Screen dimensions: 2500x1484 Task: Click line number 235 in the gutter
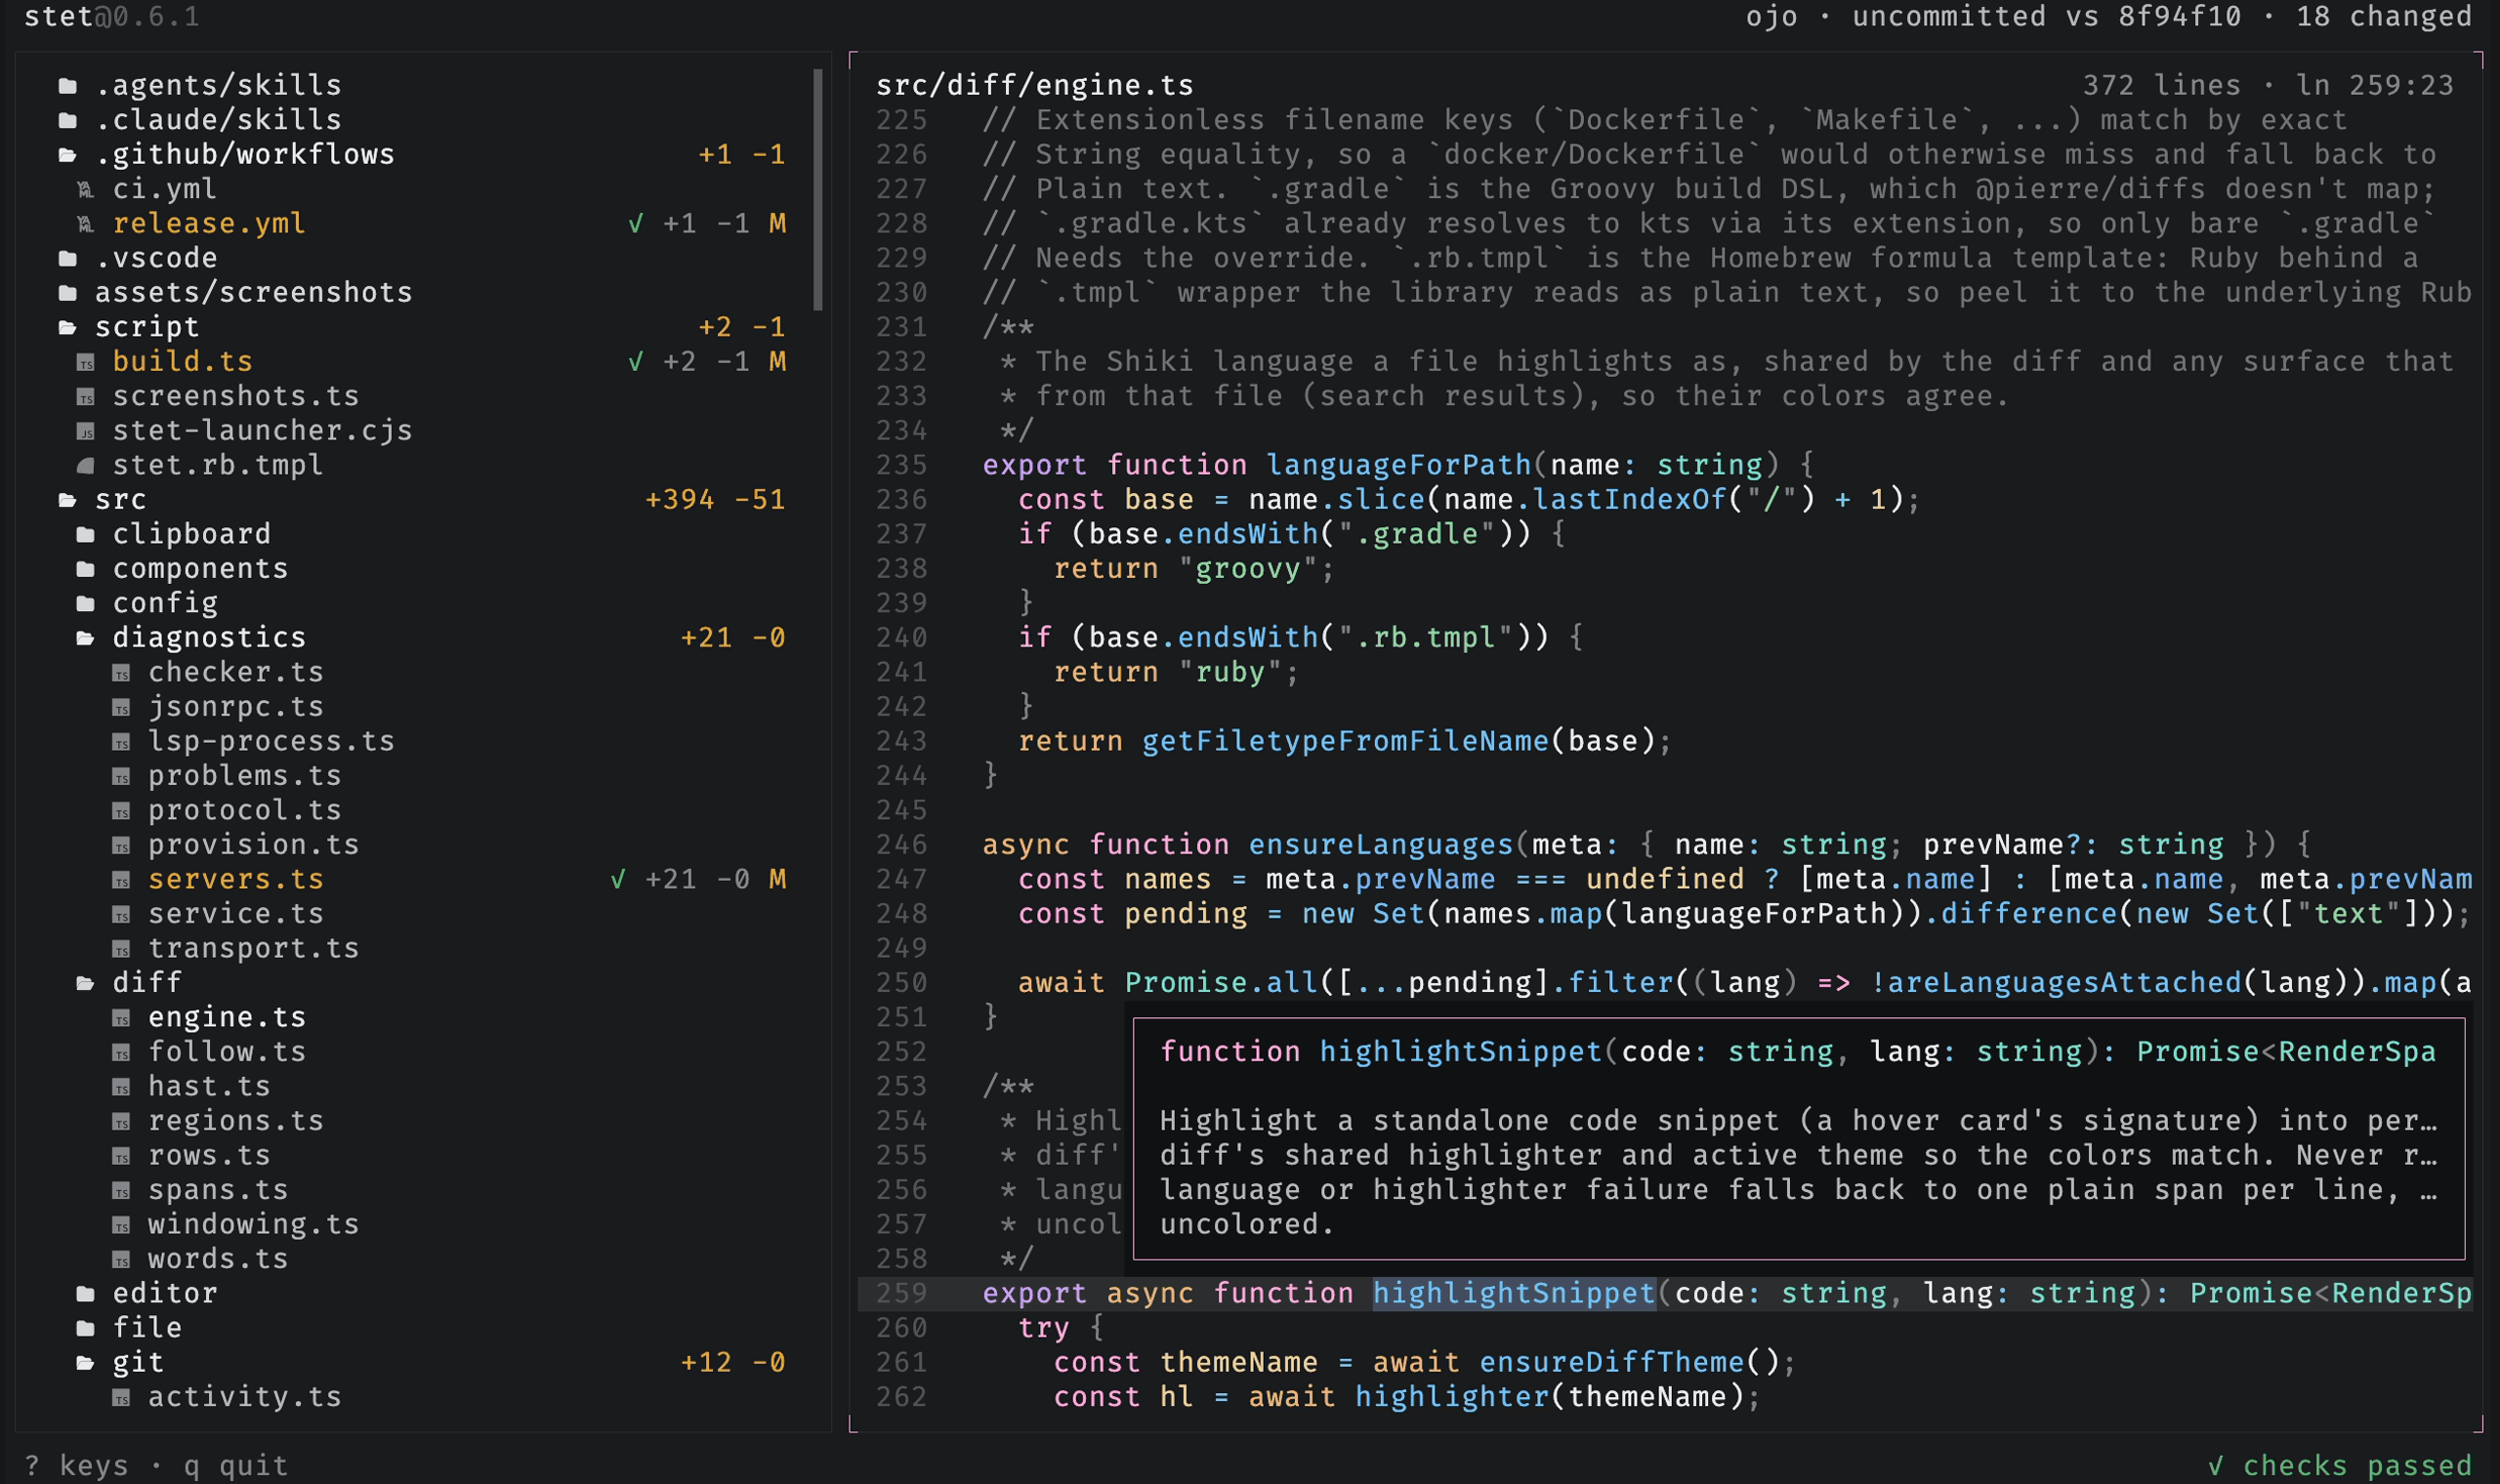pos(902,466)
